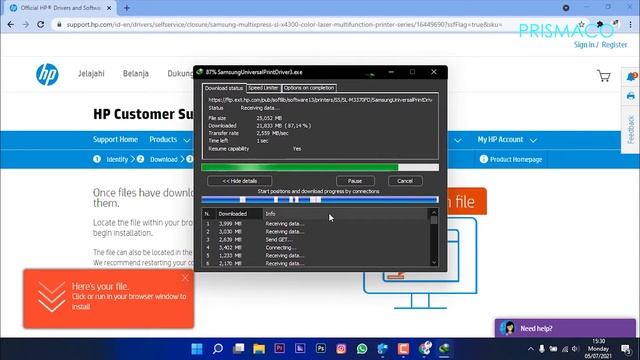Select connection row 1 with 3,999 MB

pyautogui.click(x=316, y=224)
